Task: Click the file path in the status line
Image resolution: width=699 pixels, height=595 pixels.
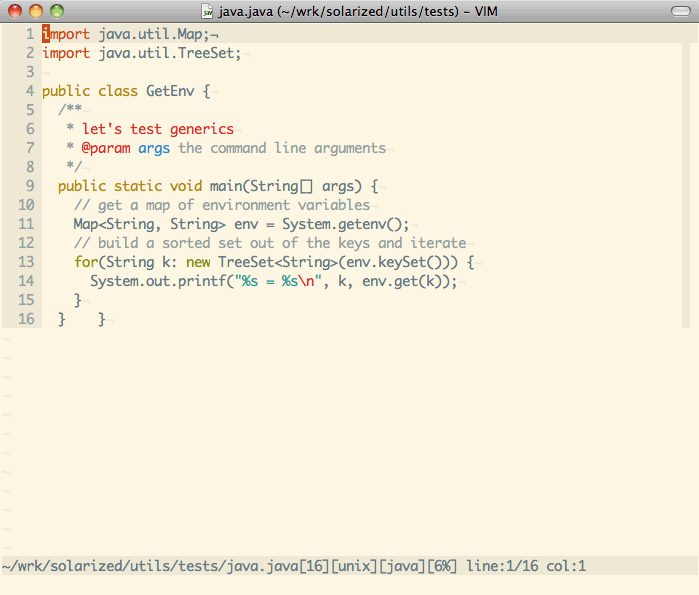Action: (150, 566)
